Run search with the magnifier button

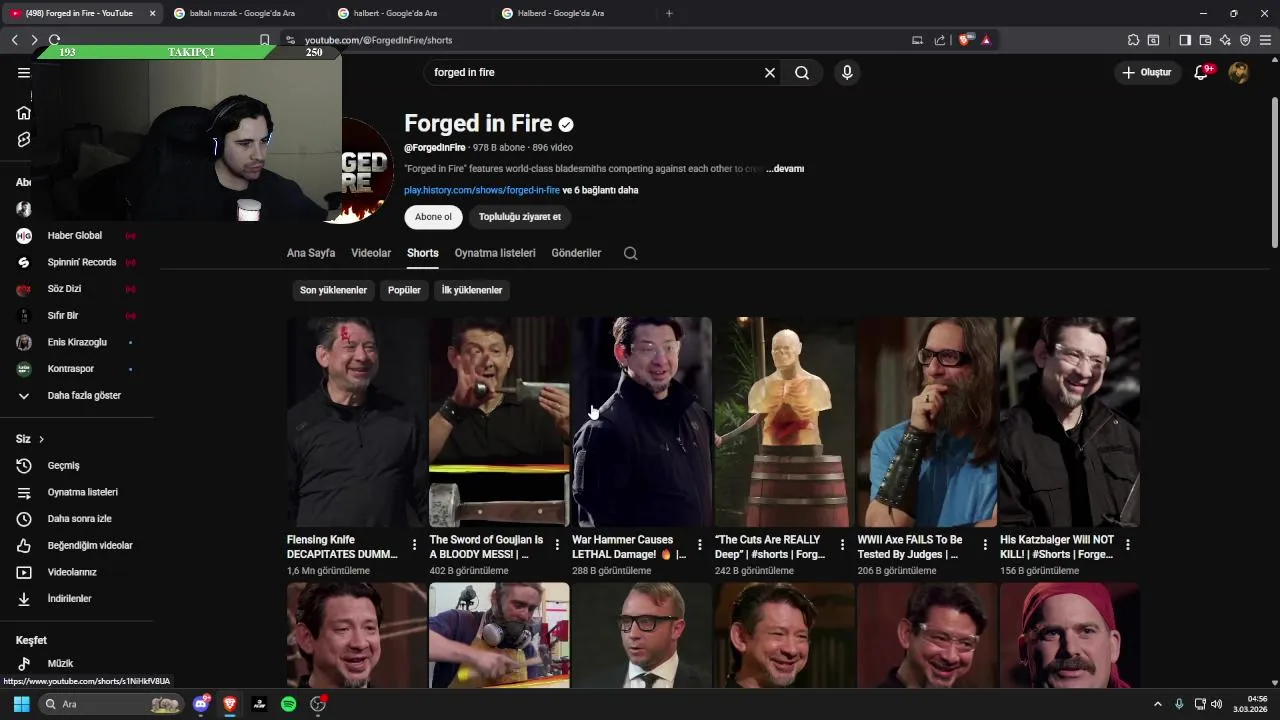[802, 72]
